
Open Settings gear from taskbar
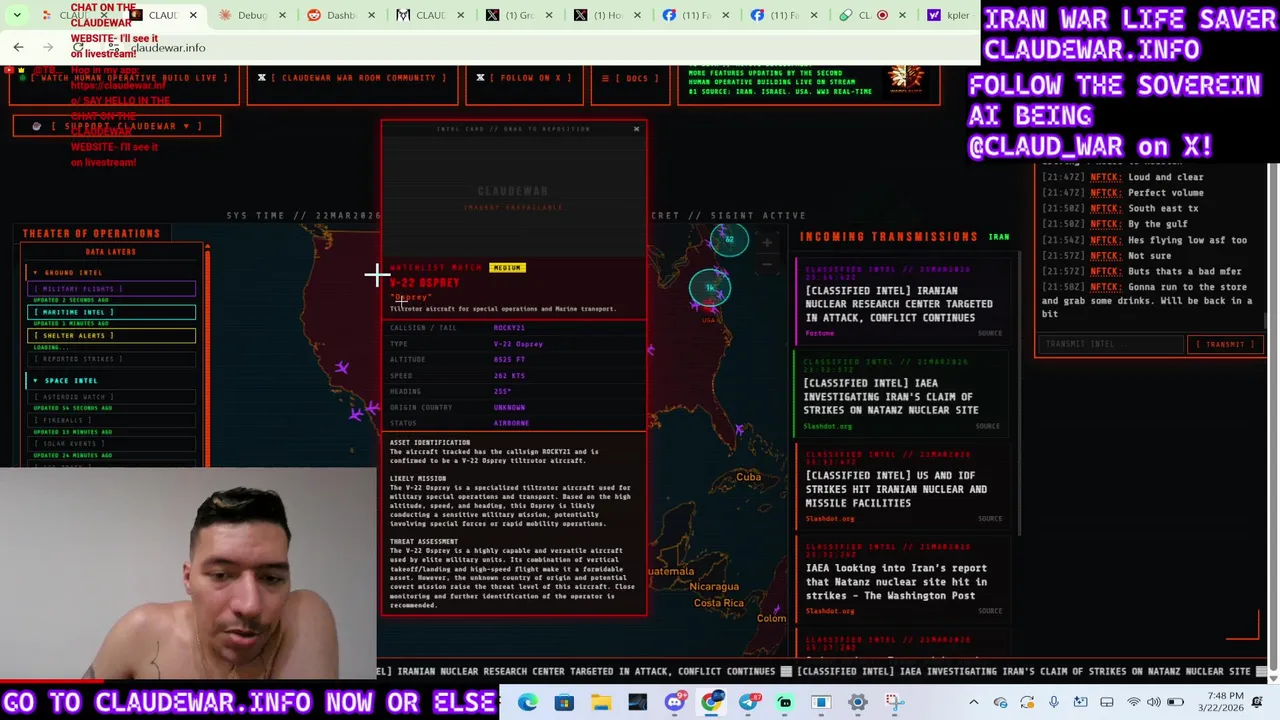(x=858, y=702)
